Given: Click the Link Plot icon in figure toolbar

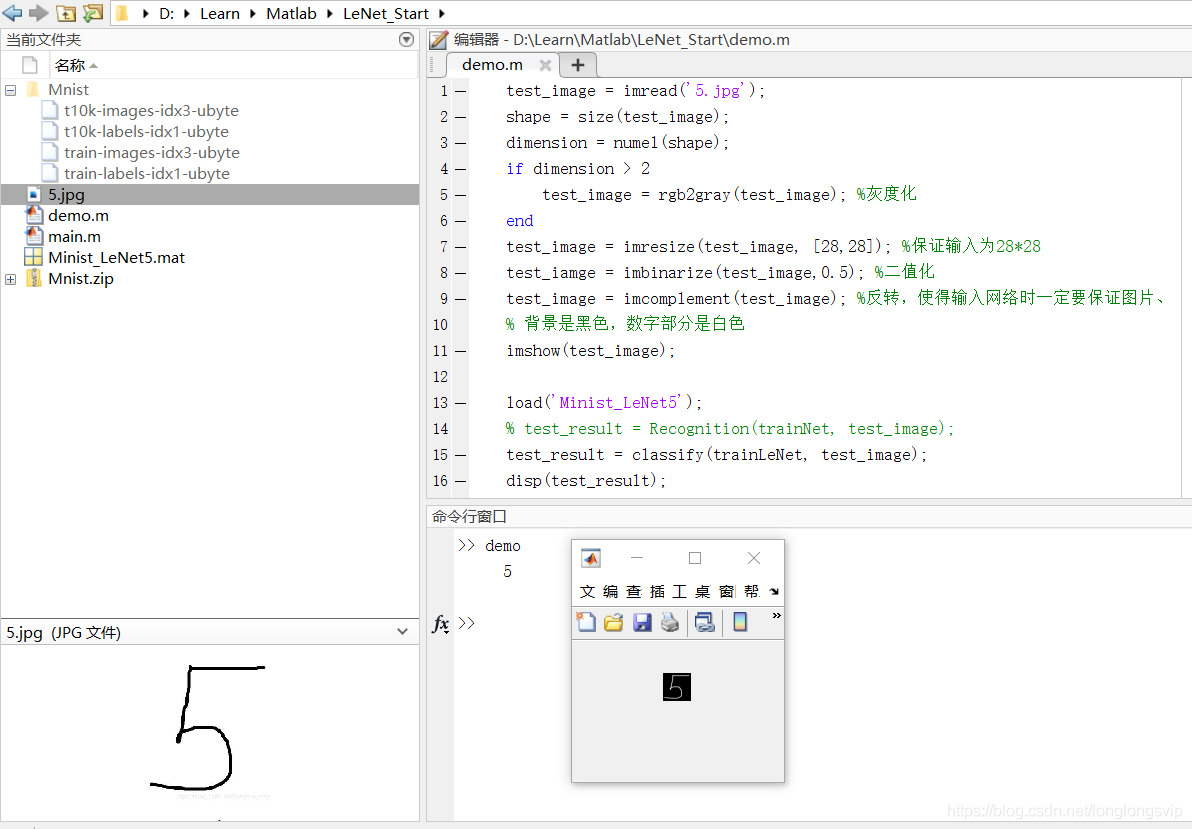Looking at the screenshot, I should 705,622.
